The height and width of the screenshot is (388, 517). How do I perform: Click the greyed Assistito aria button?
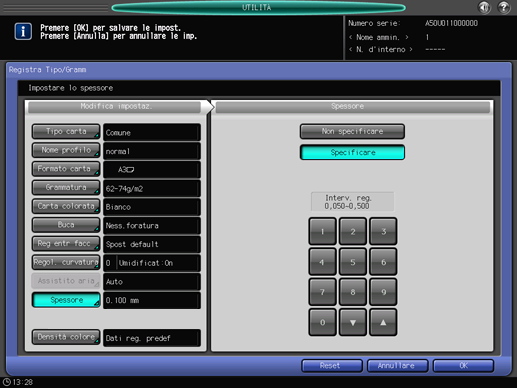66,281
